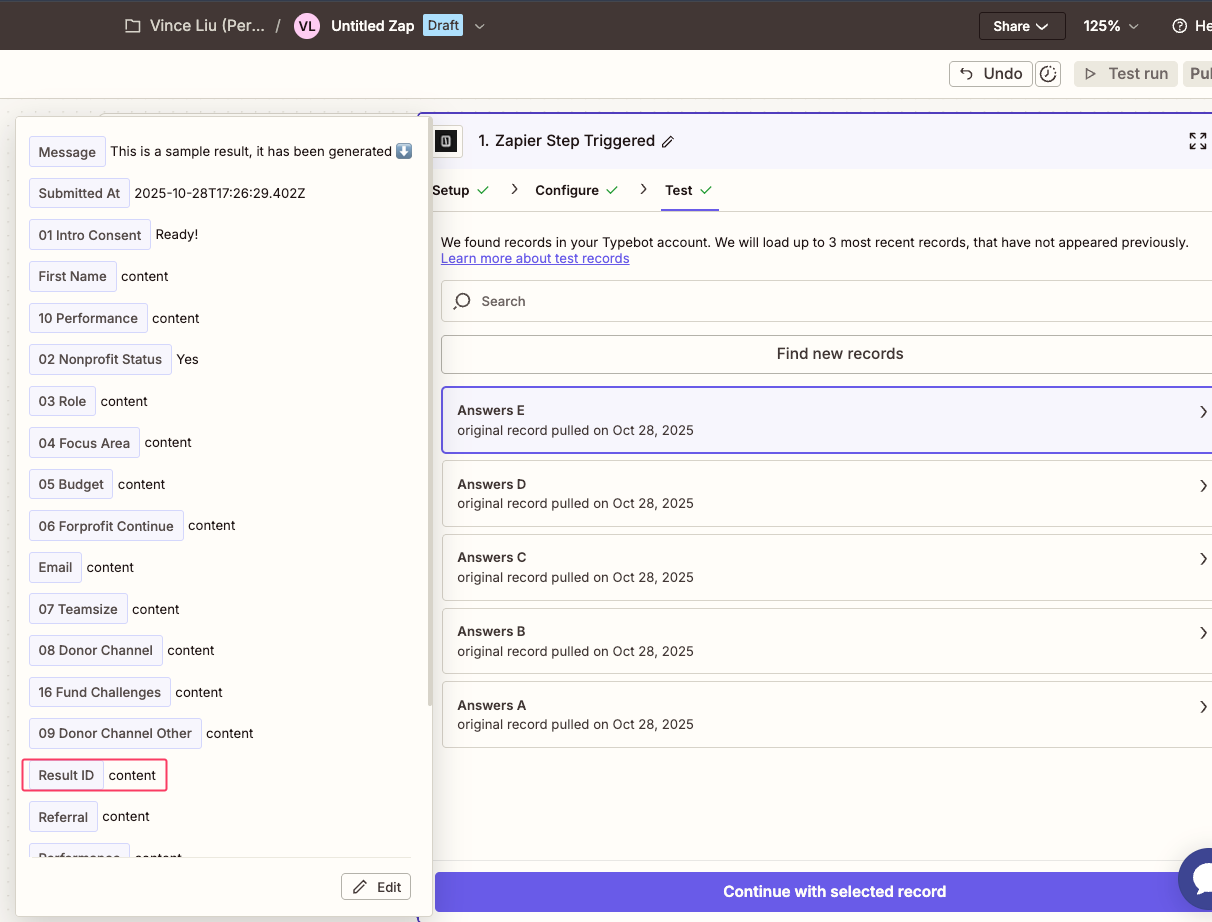Switch to the Configure tab
Image resolution: width=1212 pixels, height=922 pixels.
[x=567, y=190]
